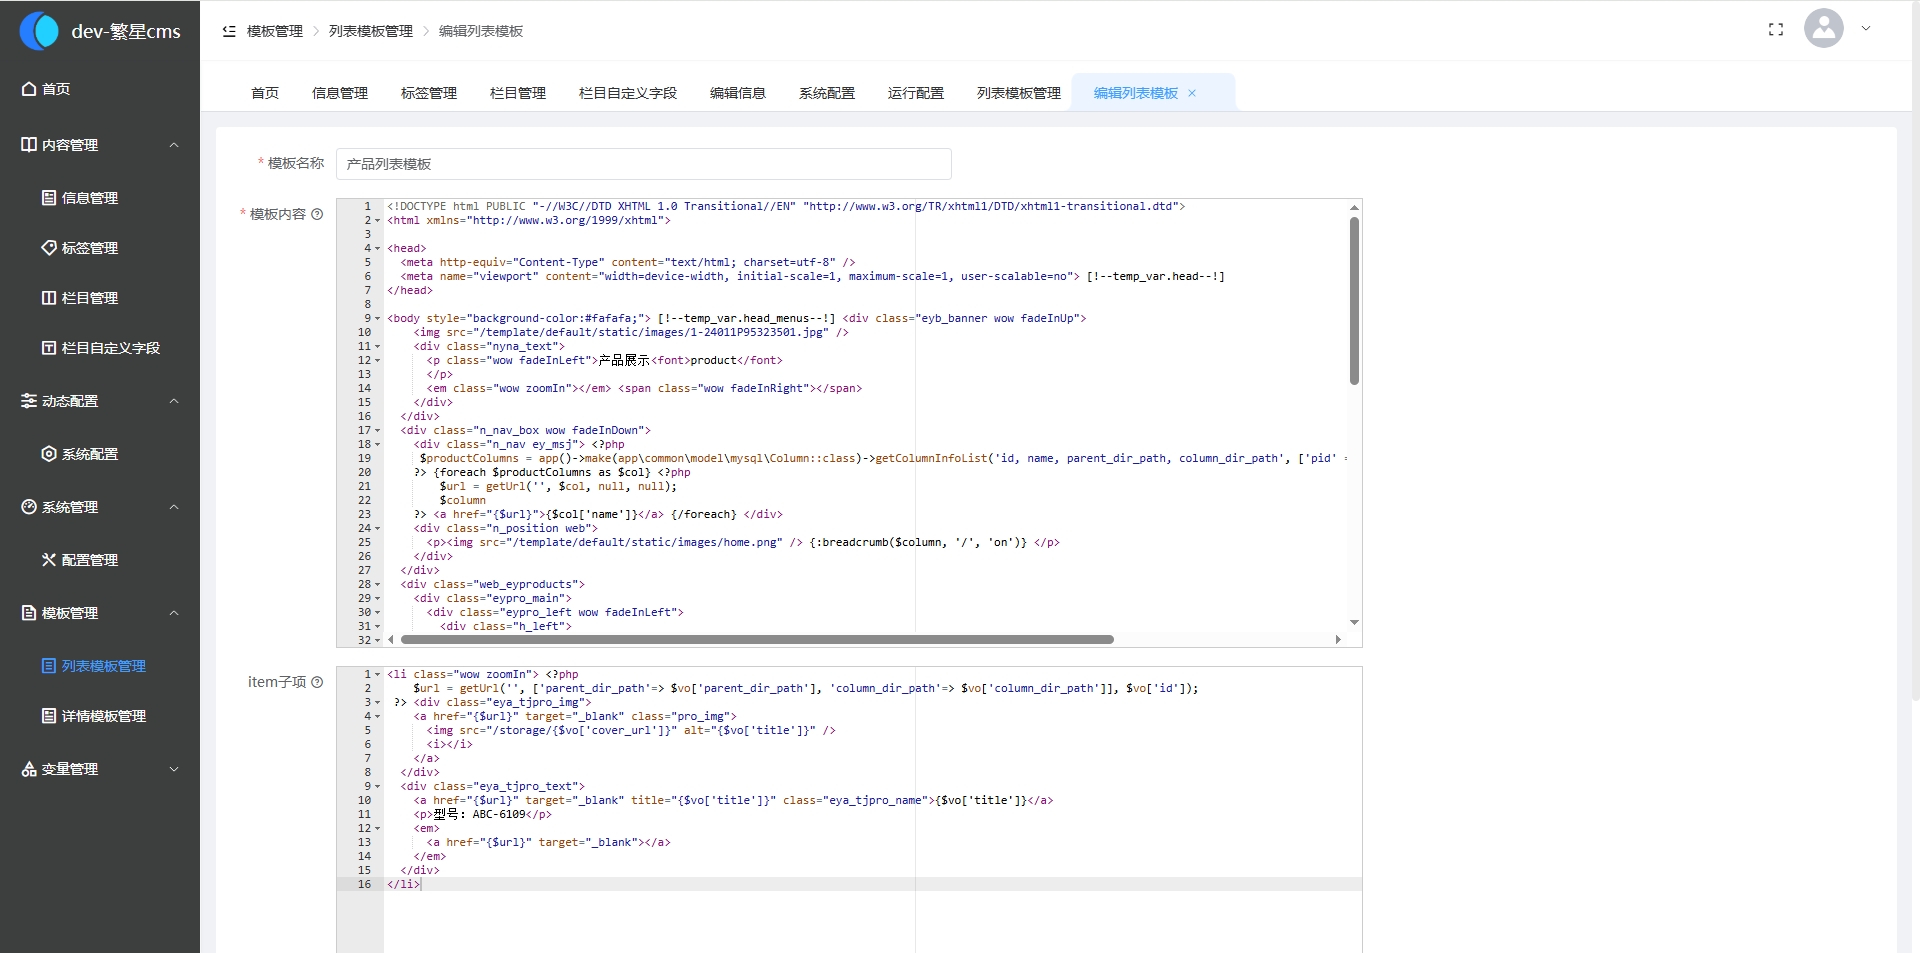Fold line 1 in item子项 editor

378,675
